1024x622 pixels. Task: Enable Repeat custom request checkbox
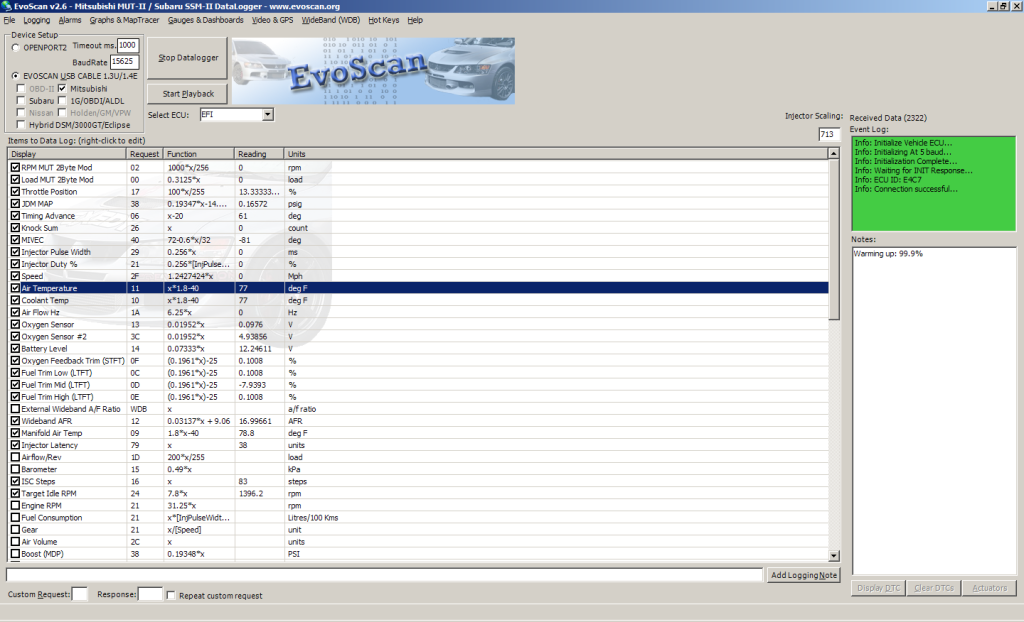point(171,595)
